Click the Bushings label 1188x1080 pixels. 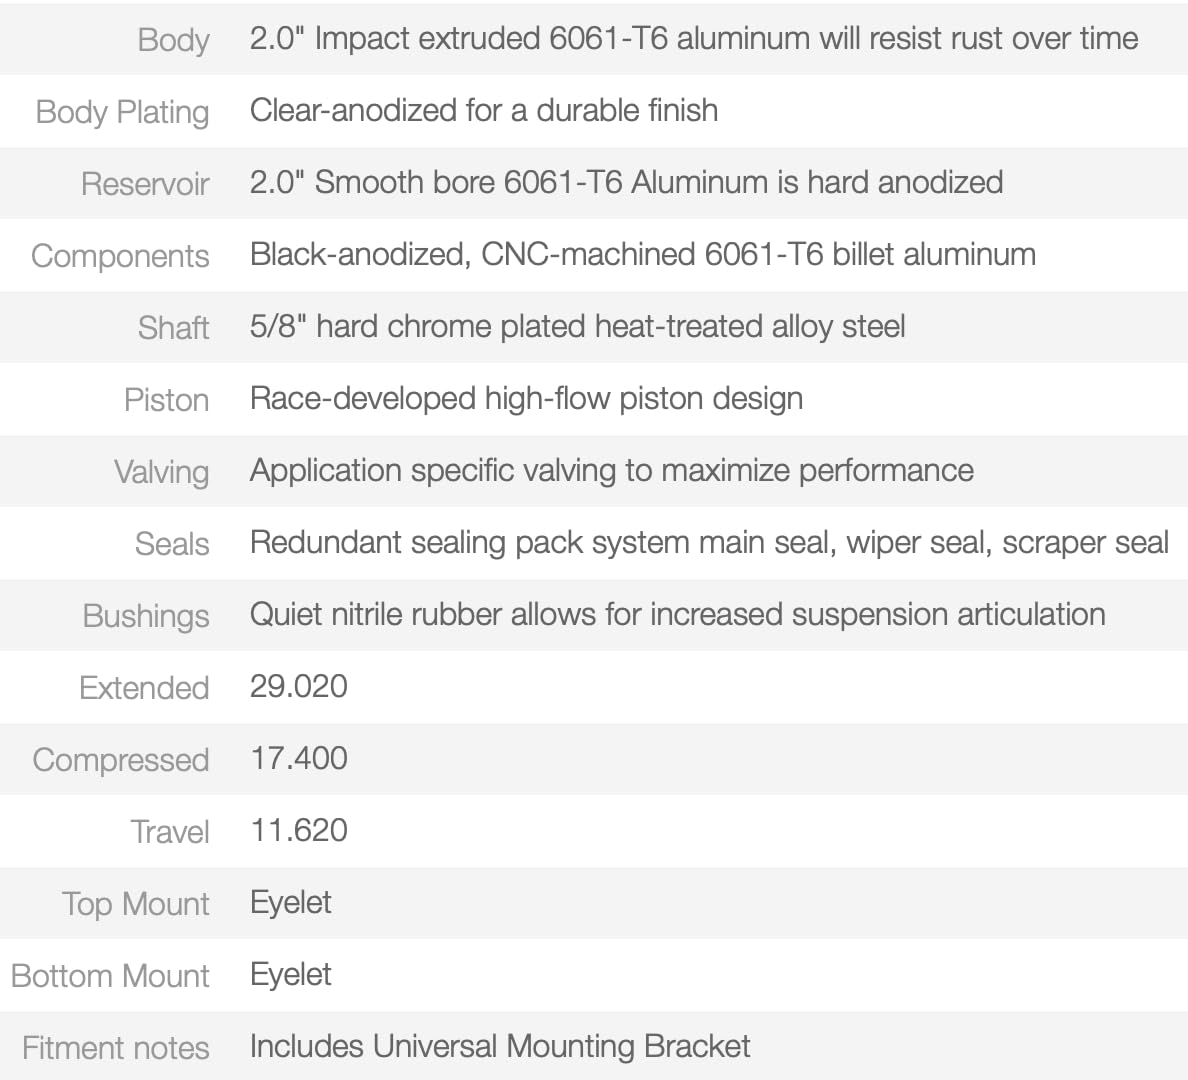[146, 616]
